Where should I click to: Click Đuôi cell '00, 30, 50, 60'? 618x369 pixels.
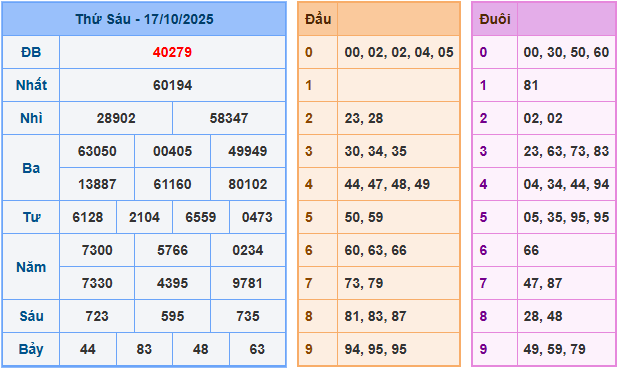pyautogui.click(x=566, y=52)
